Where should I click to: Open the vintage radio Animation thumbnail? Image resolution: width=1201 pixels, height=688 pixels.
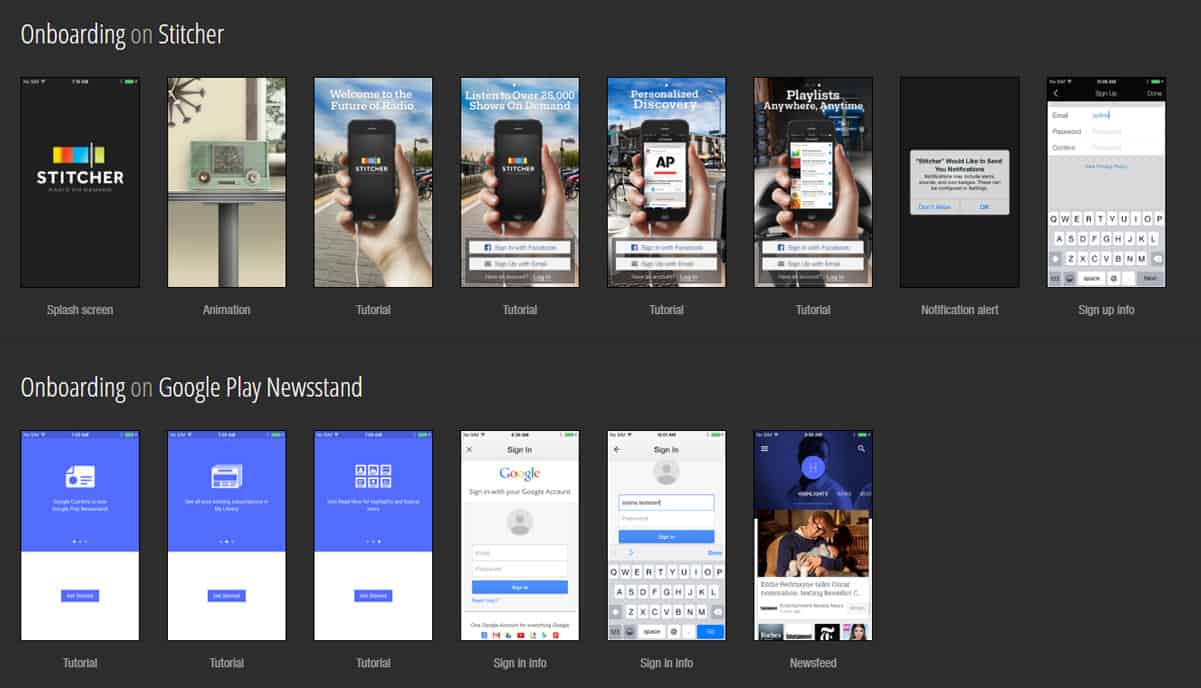coord(227,182)
